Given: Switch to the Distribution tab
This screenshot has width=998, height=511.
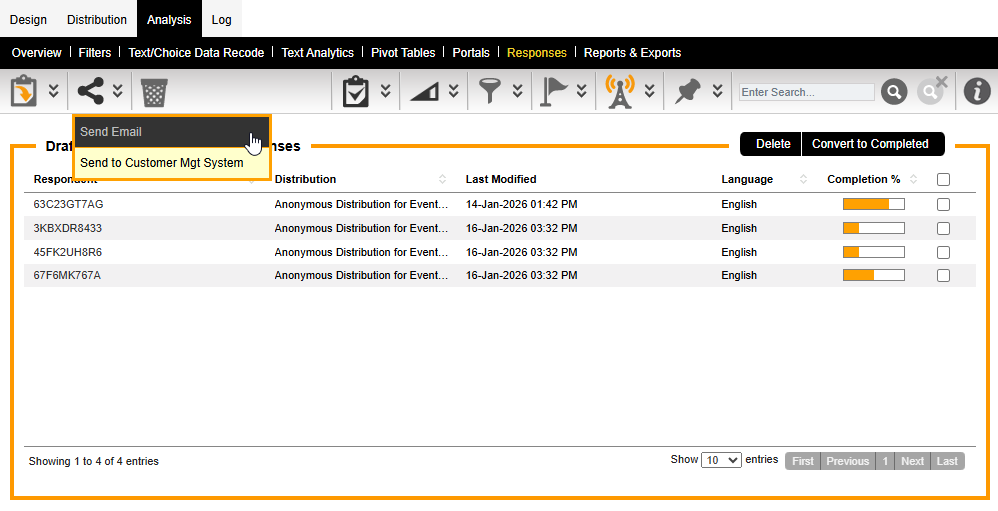Looking at the screenshot, I should click(97, 19).
